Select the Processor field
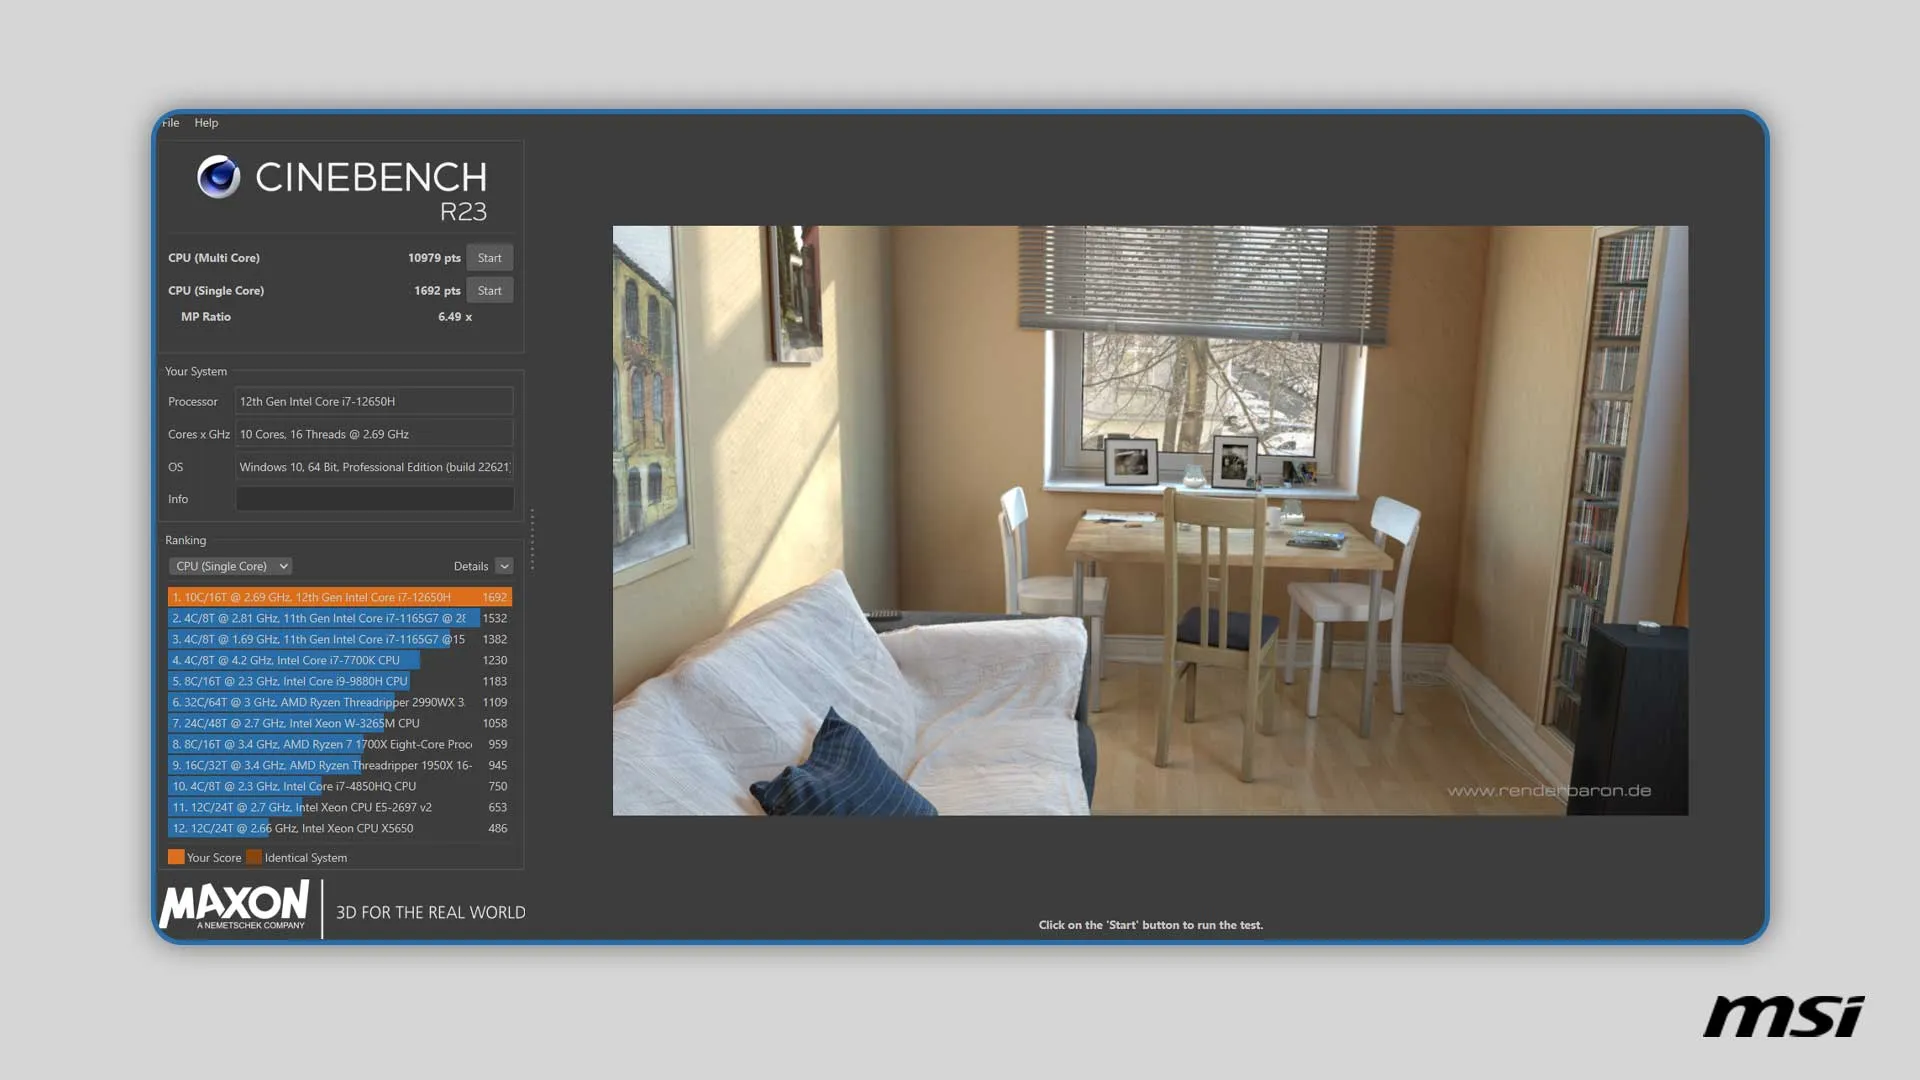 pyautogui.click(x=374, y=402)
